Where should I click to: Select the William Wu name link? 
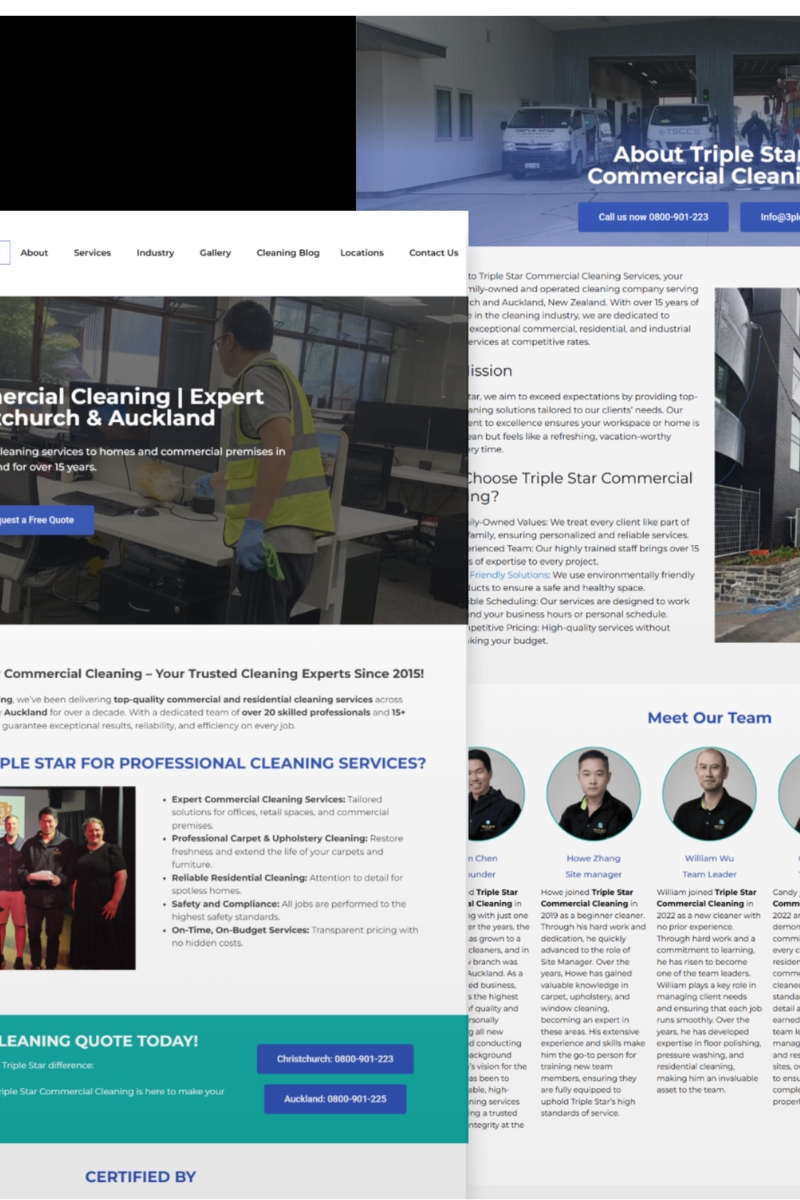(709, 858)
